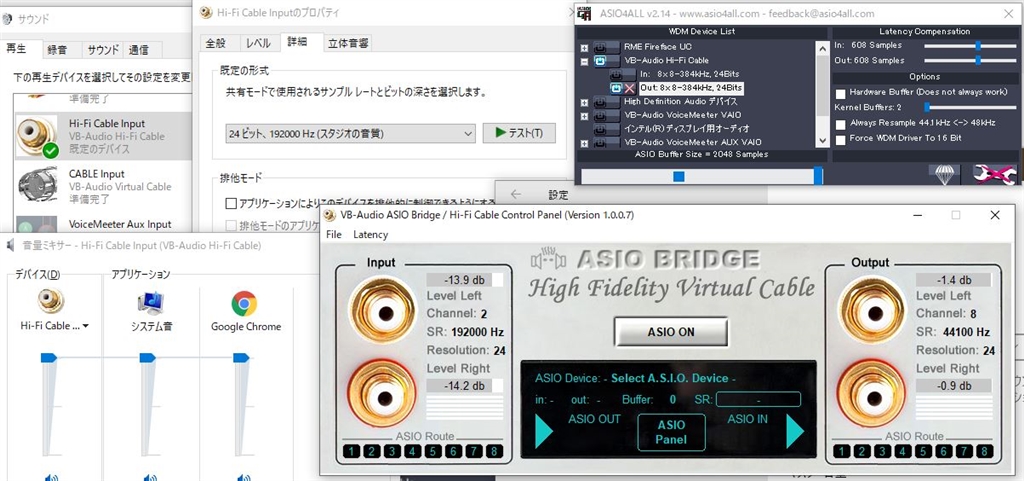
Task: Open the ASIO Panel button
Action: coord(671,432)
